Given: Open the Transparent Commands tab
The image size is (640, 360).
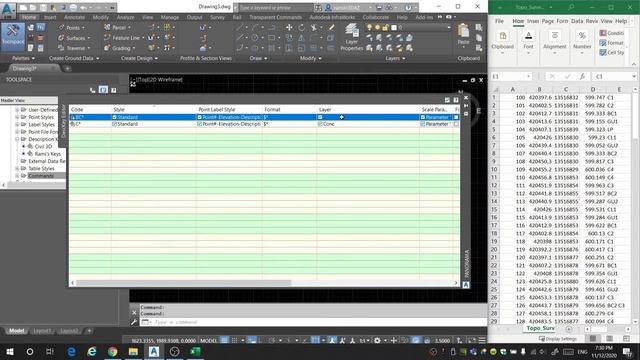Looking at the screenshot, I should coord(275,17).
